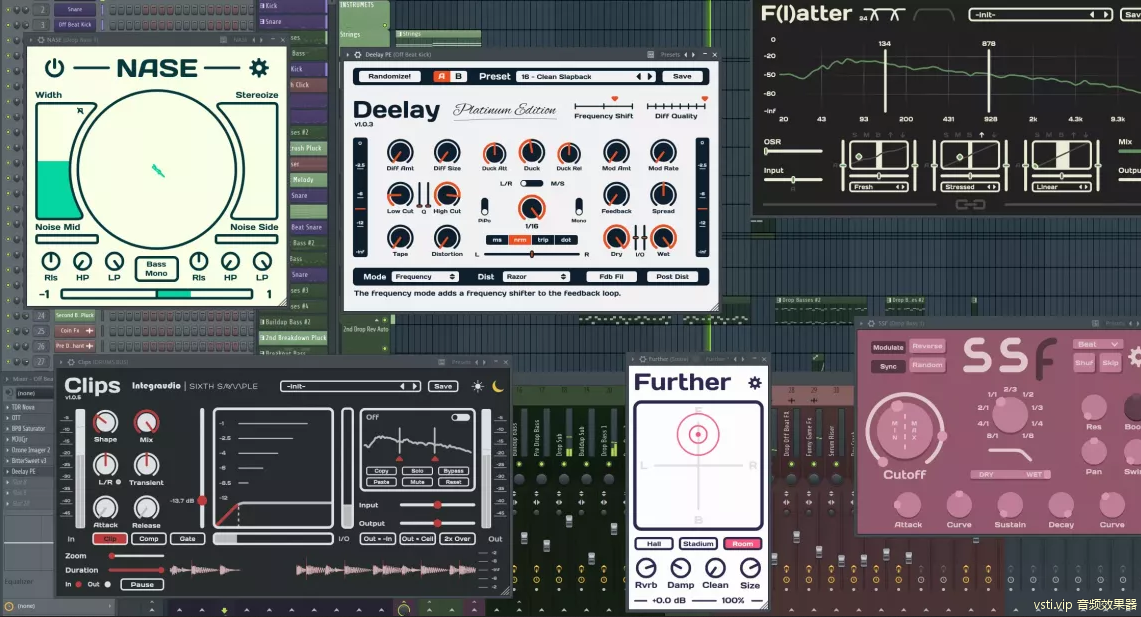
Task: Open Further plugin settings gear
Action: (x=755, y=383)
